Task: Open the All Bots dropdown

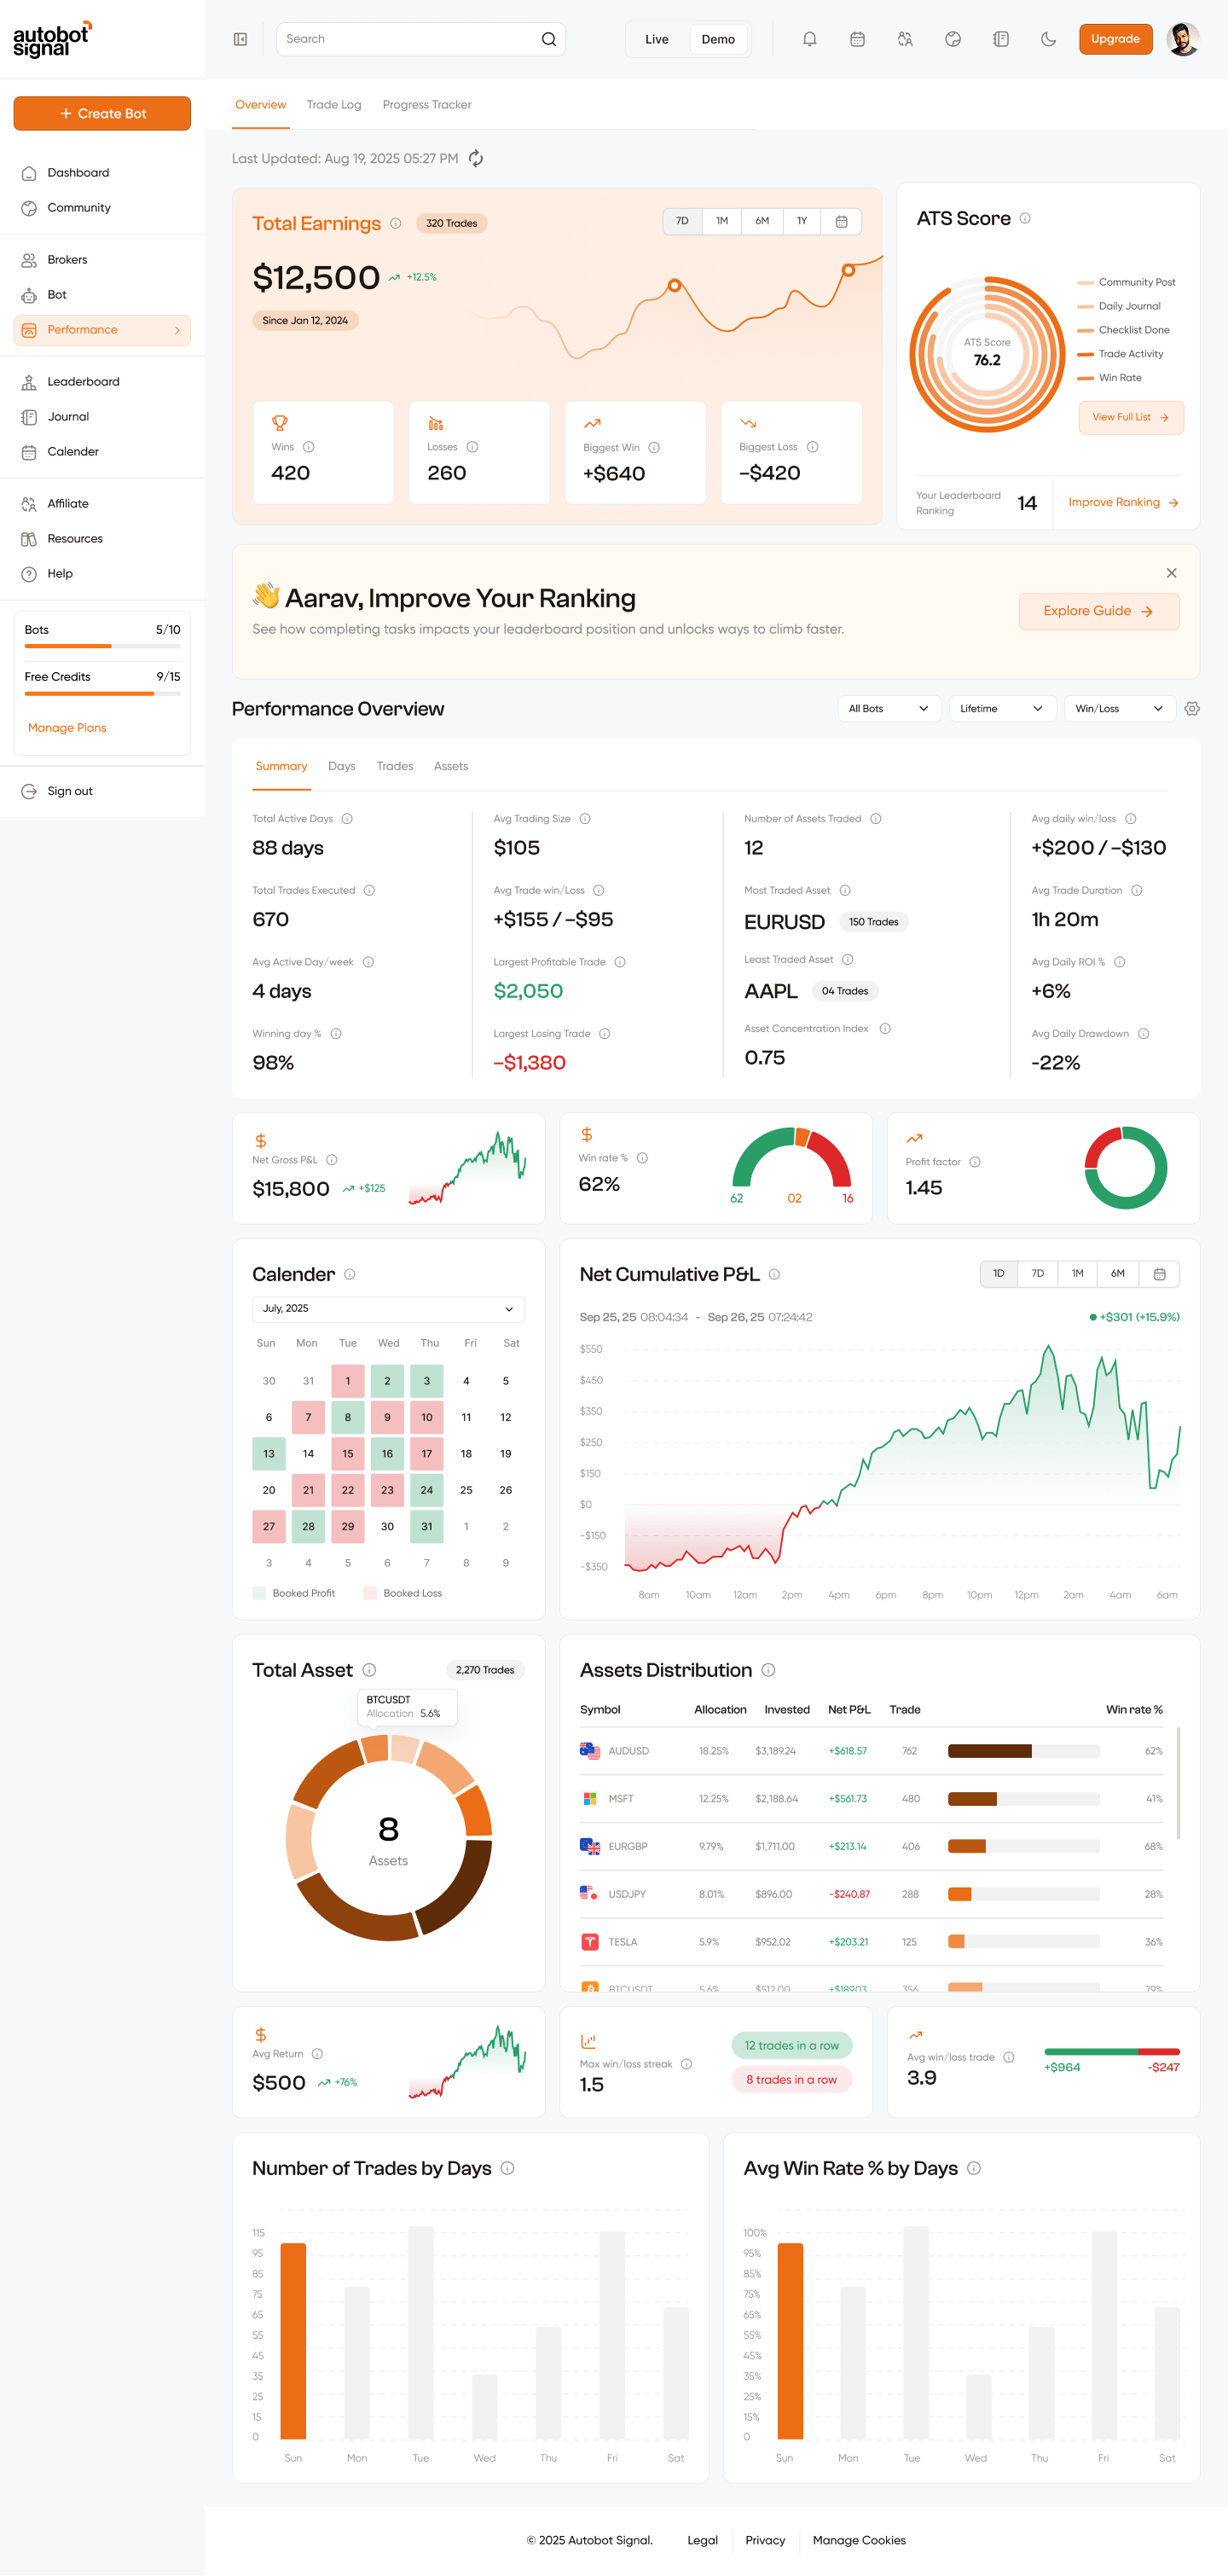Action: coord(889,708)
